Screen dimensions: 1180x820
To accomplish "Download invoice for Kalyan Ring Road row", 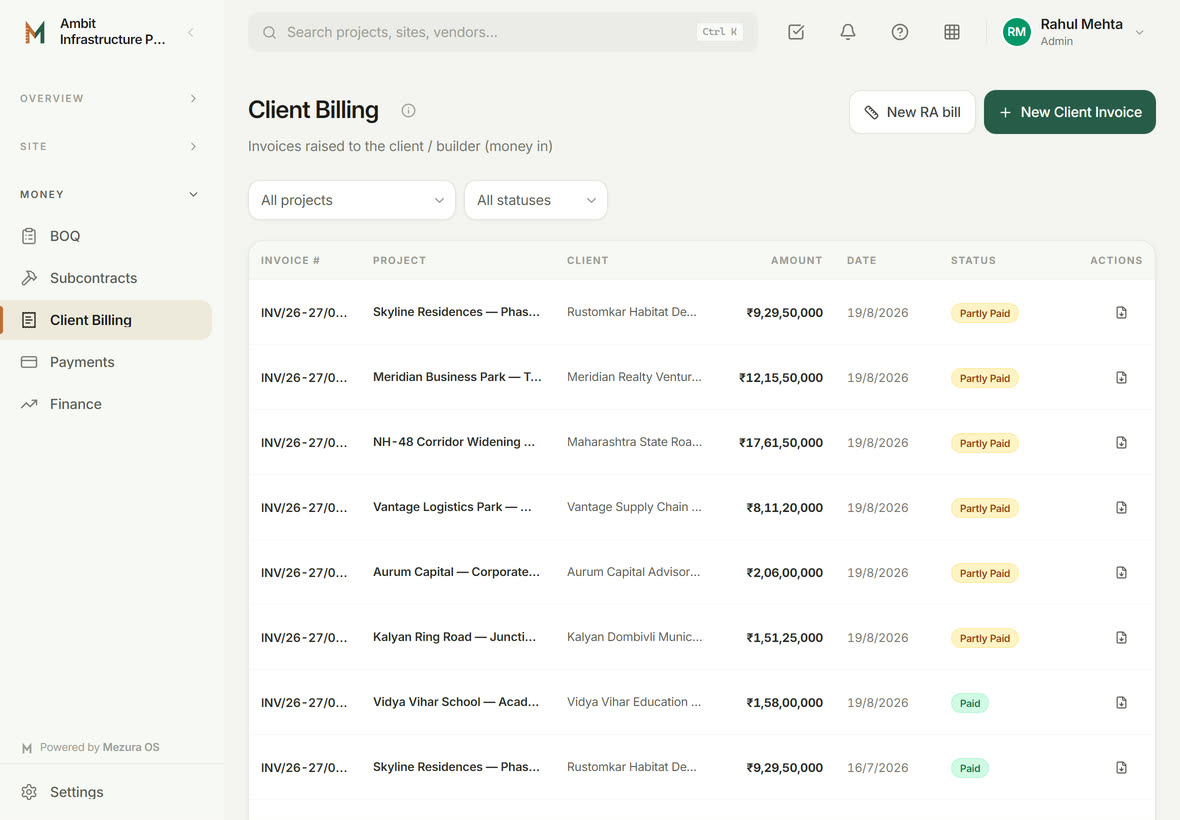I will tap(1121, 637).
